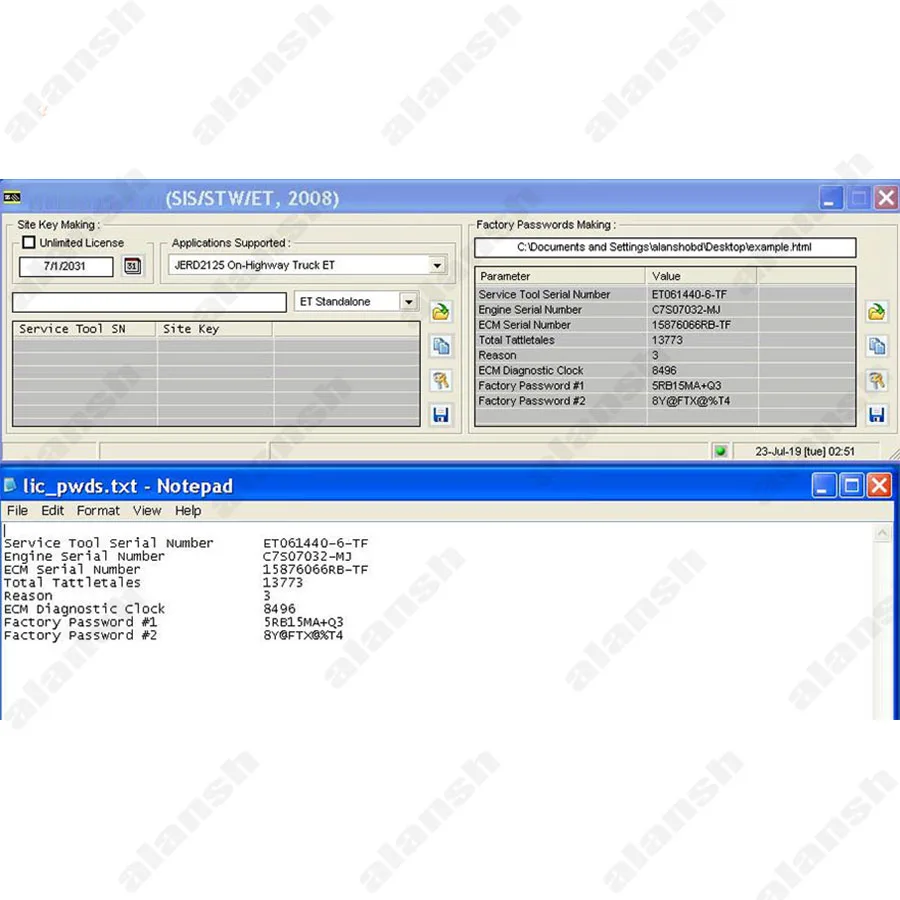Expand the Applications Supported dropdown
The image size is (900, 900).
pyautogui.click(x=437, y=265)
